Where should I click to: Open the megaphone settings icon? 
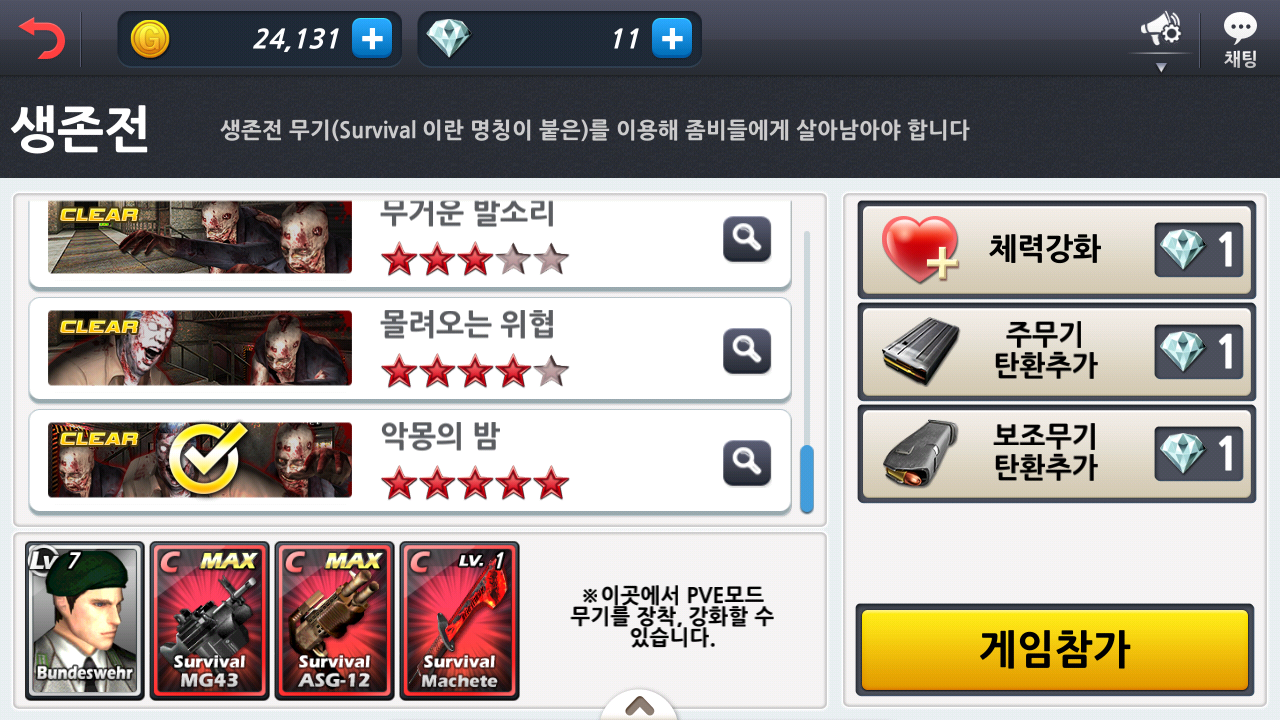(1161, 30)
